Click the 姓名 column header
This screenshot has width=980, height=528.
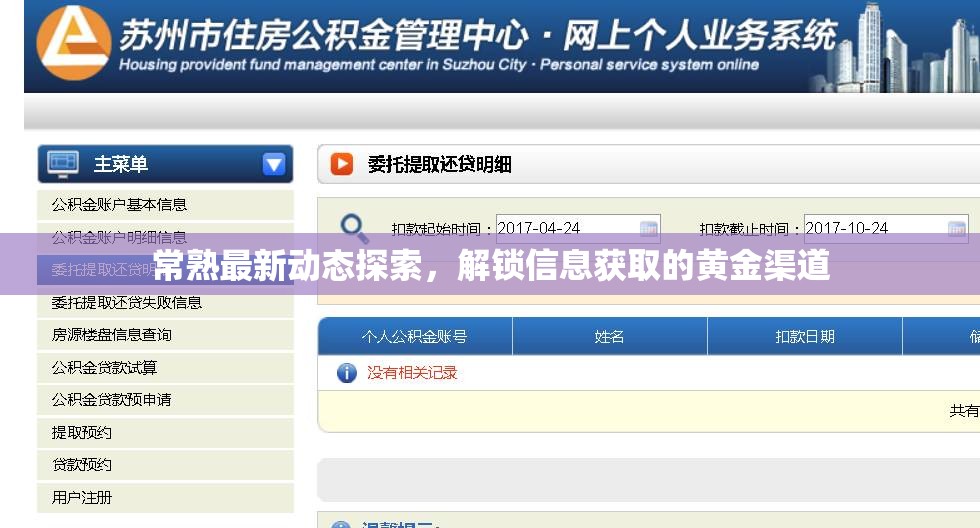(610, 336)
